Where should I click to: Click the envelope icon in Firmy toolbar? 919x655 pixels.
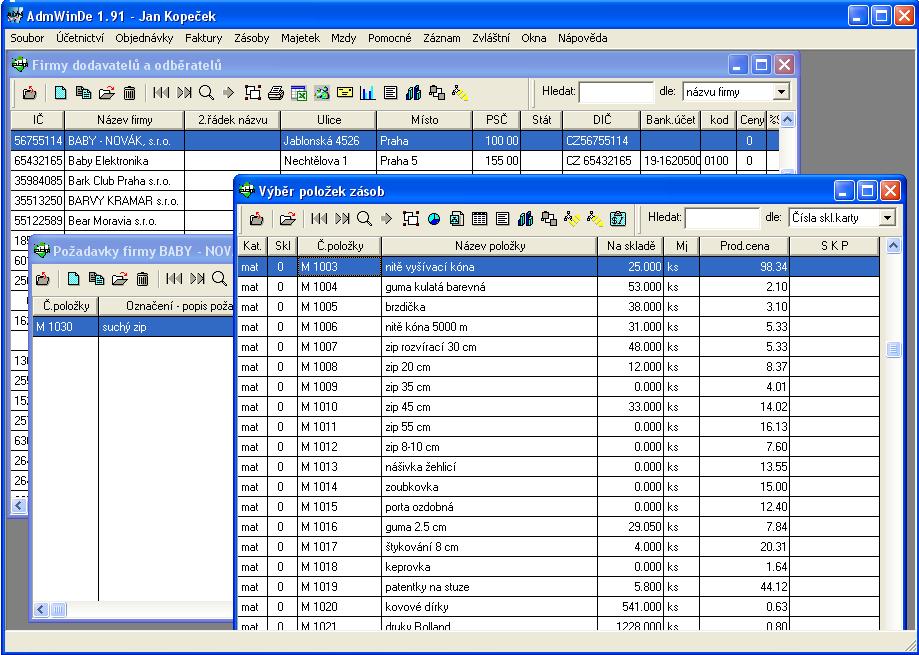[x=345, y=92]
